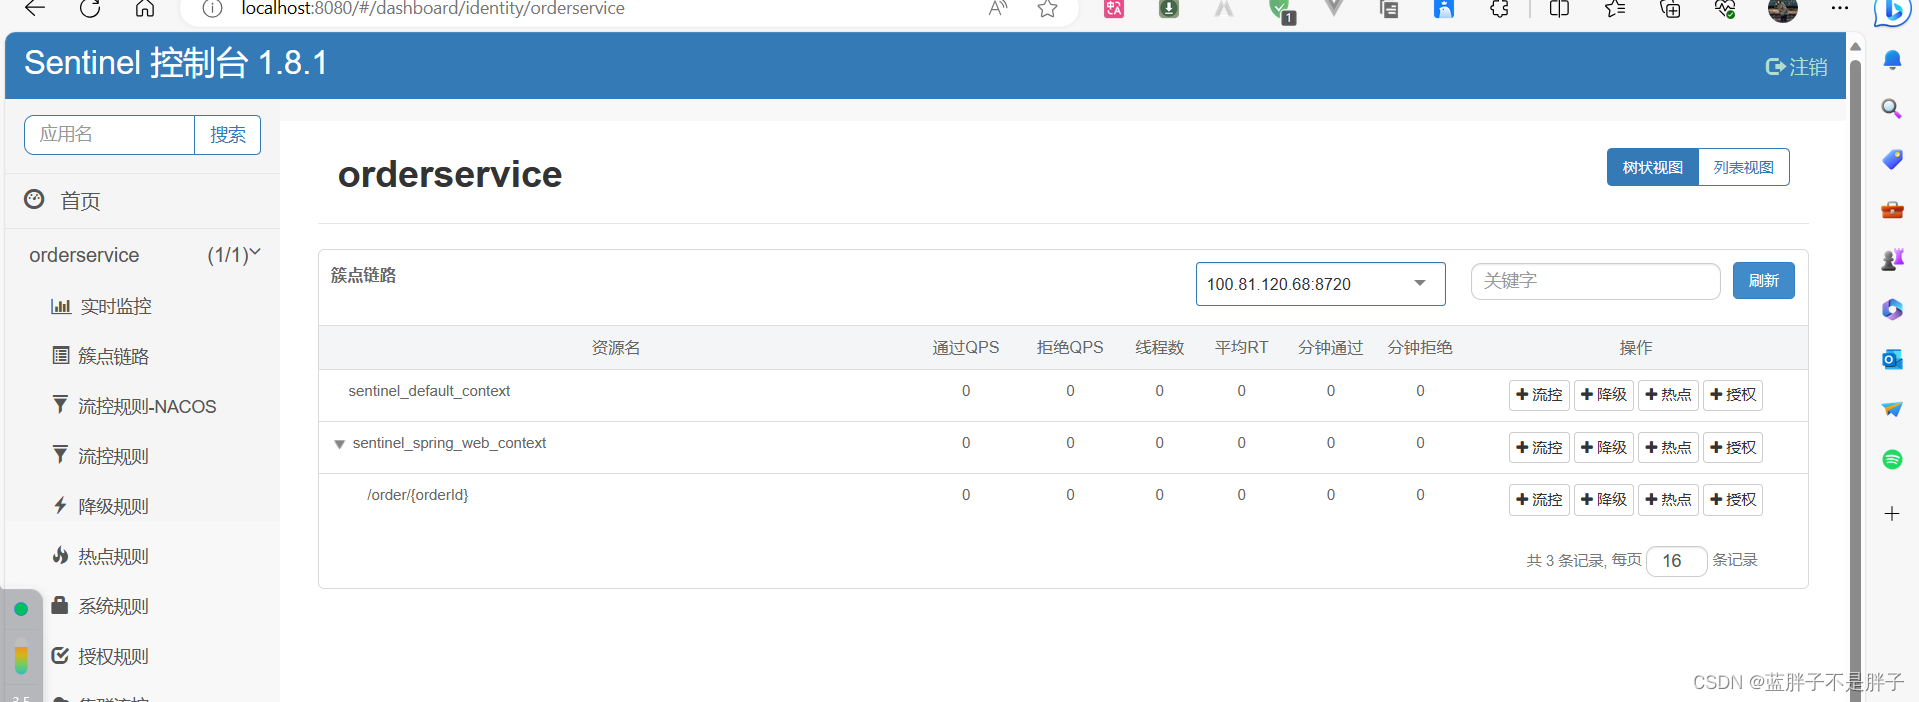The height and width of the screenshot is (702, 1919).
Task: Open 热点规则 in the sidebar
Action: 101,556
